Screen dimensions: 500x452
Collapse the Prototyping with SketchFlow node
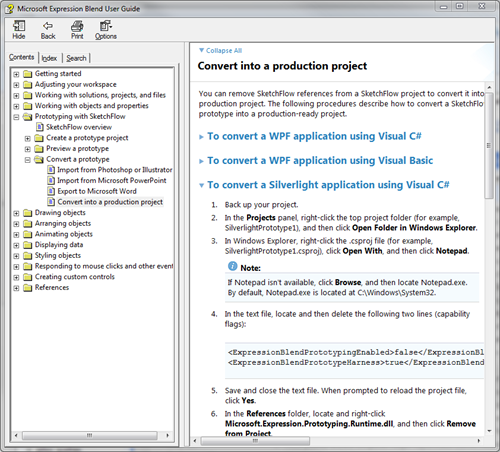tap(16, 117)
